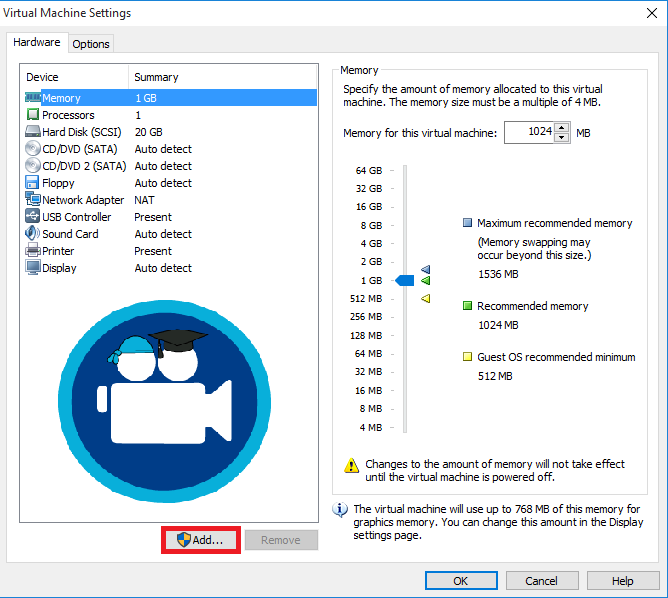
Task: Click the Display monitor icon
Action: click(x=32, y=268)
